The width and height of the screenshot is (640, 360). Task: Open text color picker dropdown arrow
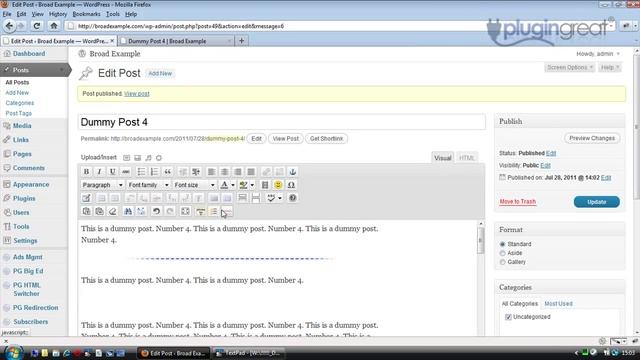(233, 185)
